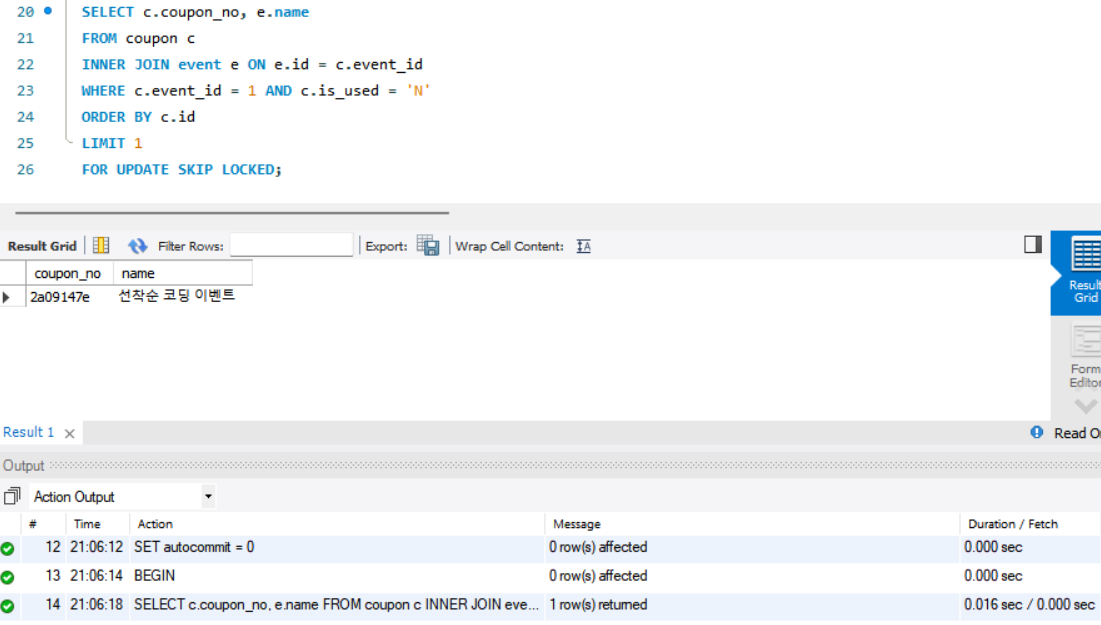This screenshot has width=1101, height=625.
Task: Select the name column header
Action: [x=183, y=273]
